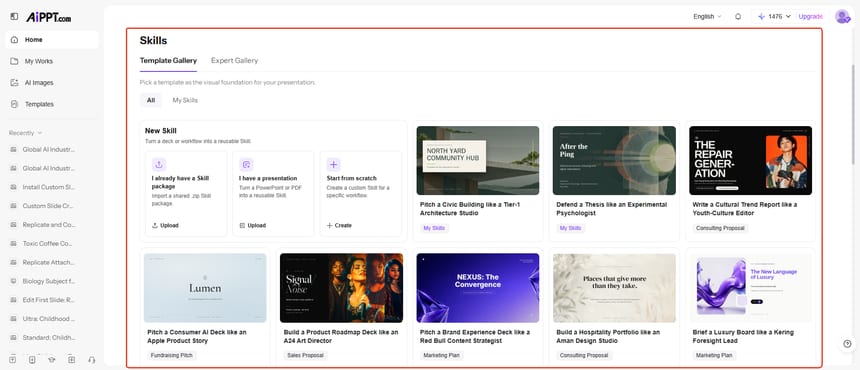The height and width of the screenshot is (370, 860).
Task: Click the Upgrade link
Action: click(x=810, y=16)
